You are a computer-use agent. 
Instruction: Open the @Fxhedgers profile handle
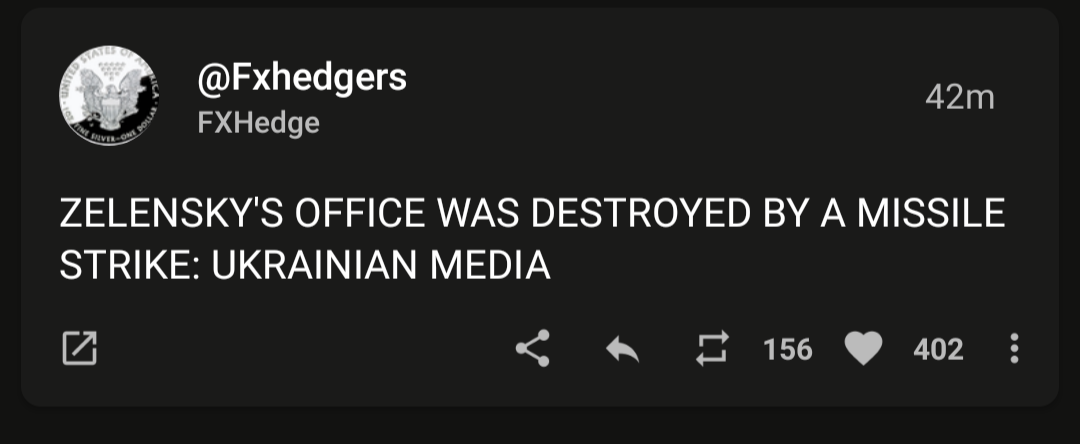pos(302,78)
